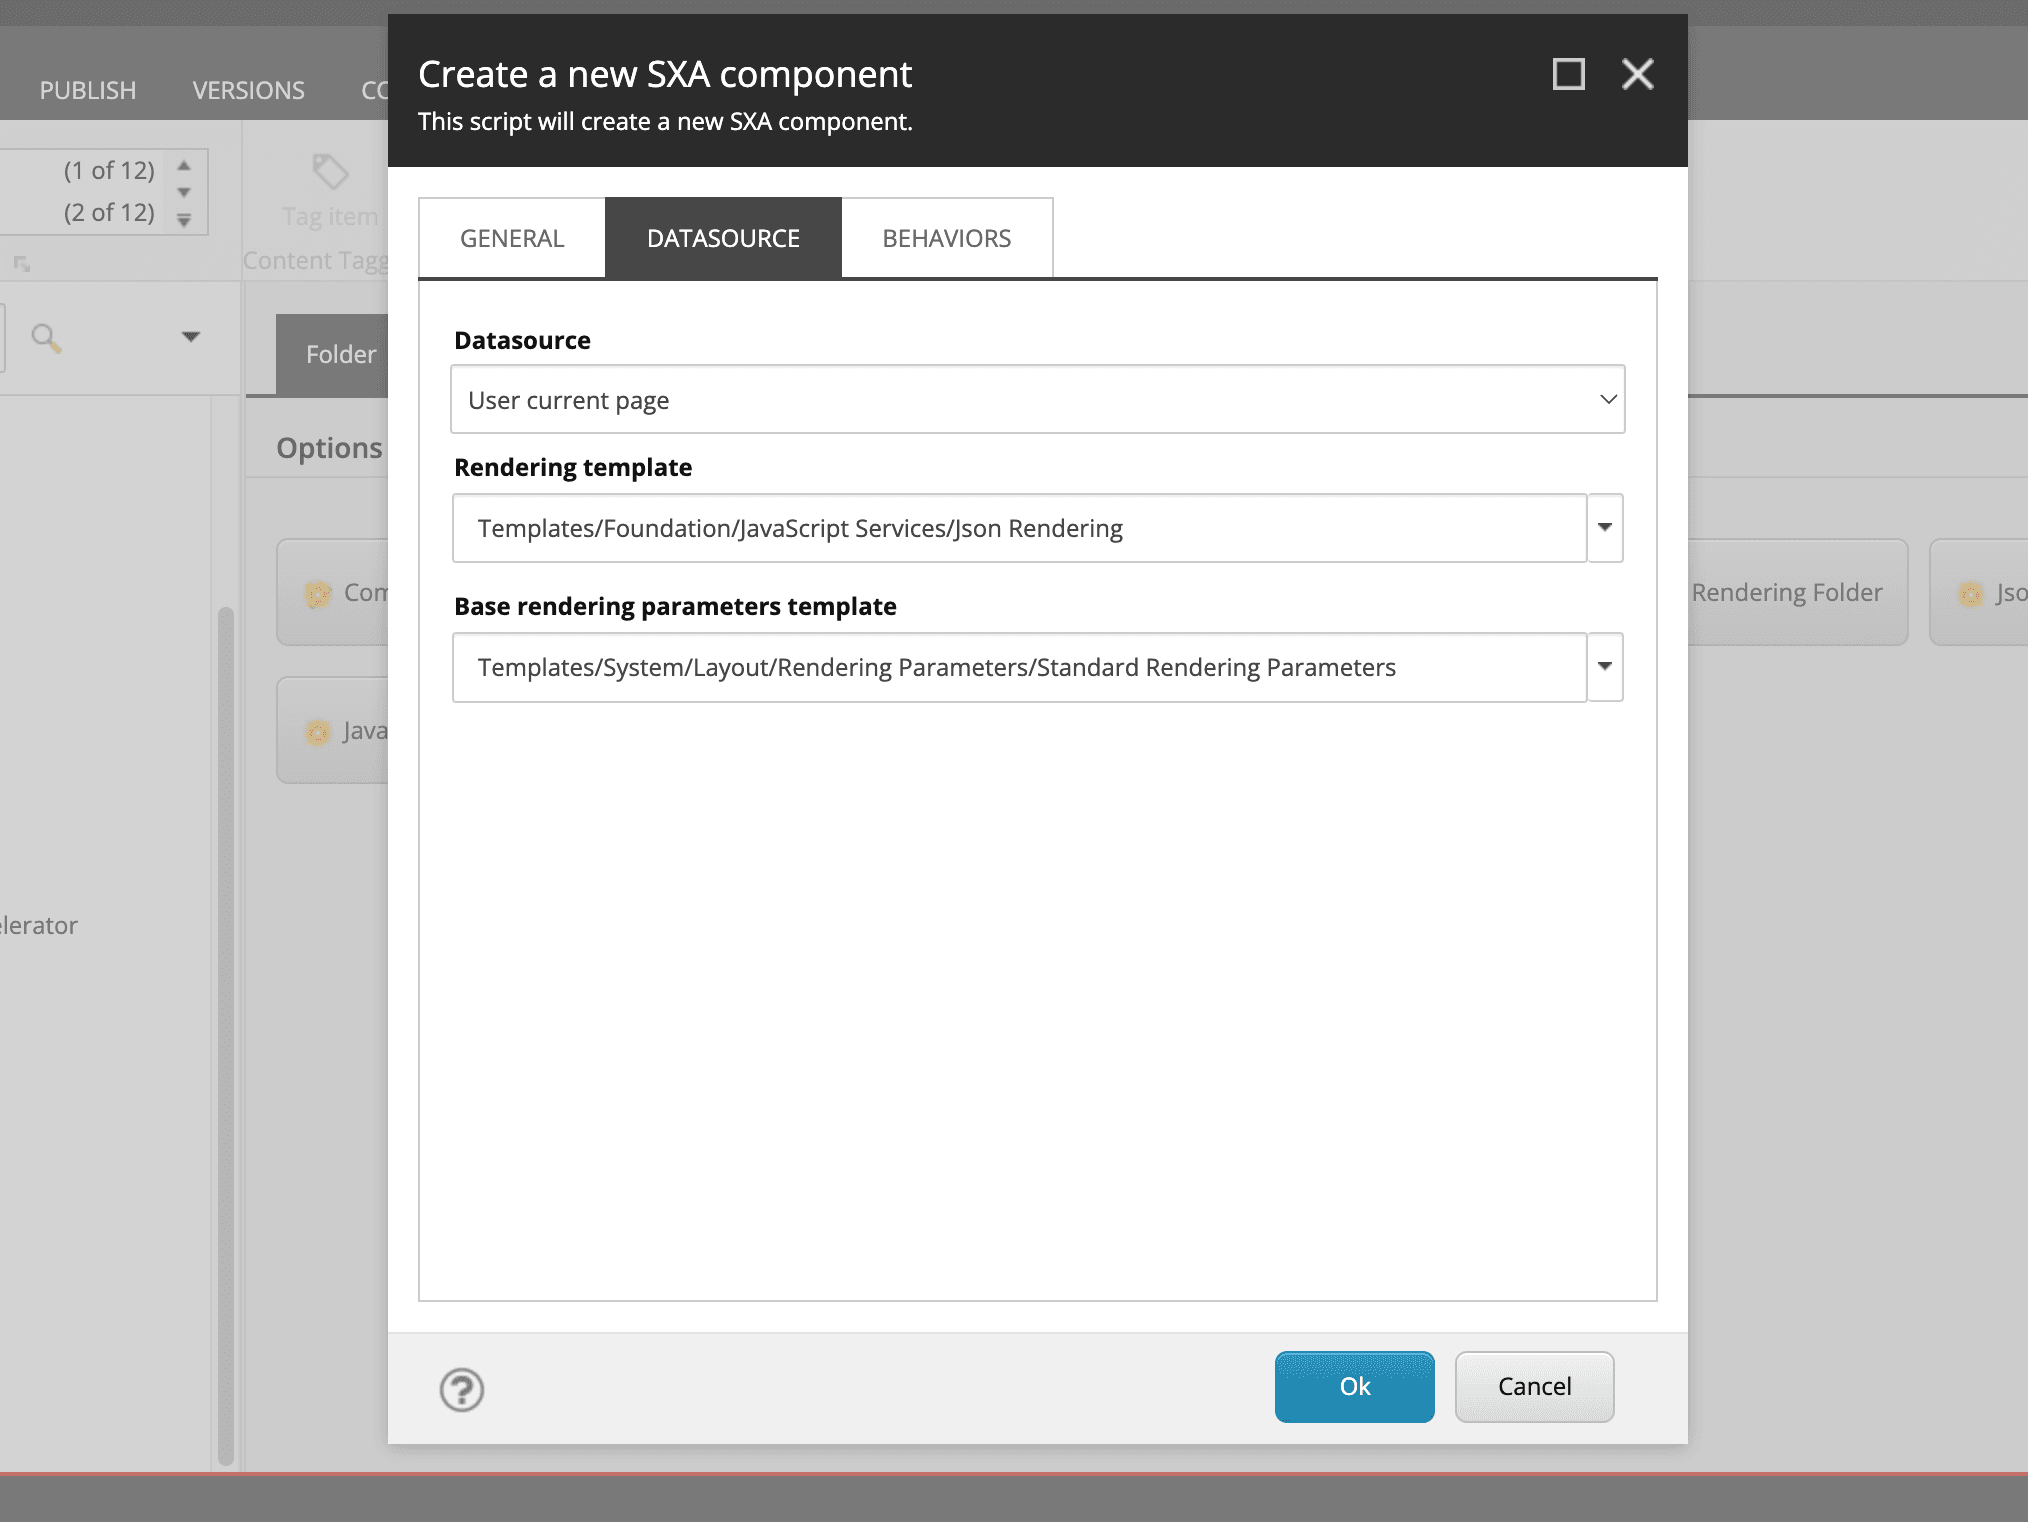Expand the Rendering template dropdown arrow

pos(1604,528)
